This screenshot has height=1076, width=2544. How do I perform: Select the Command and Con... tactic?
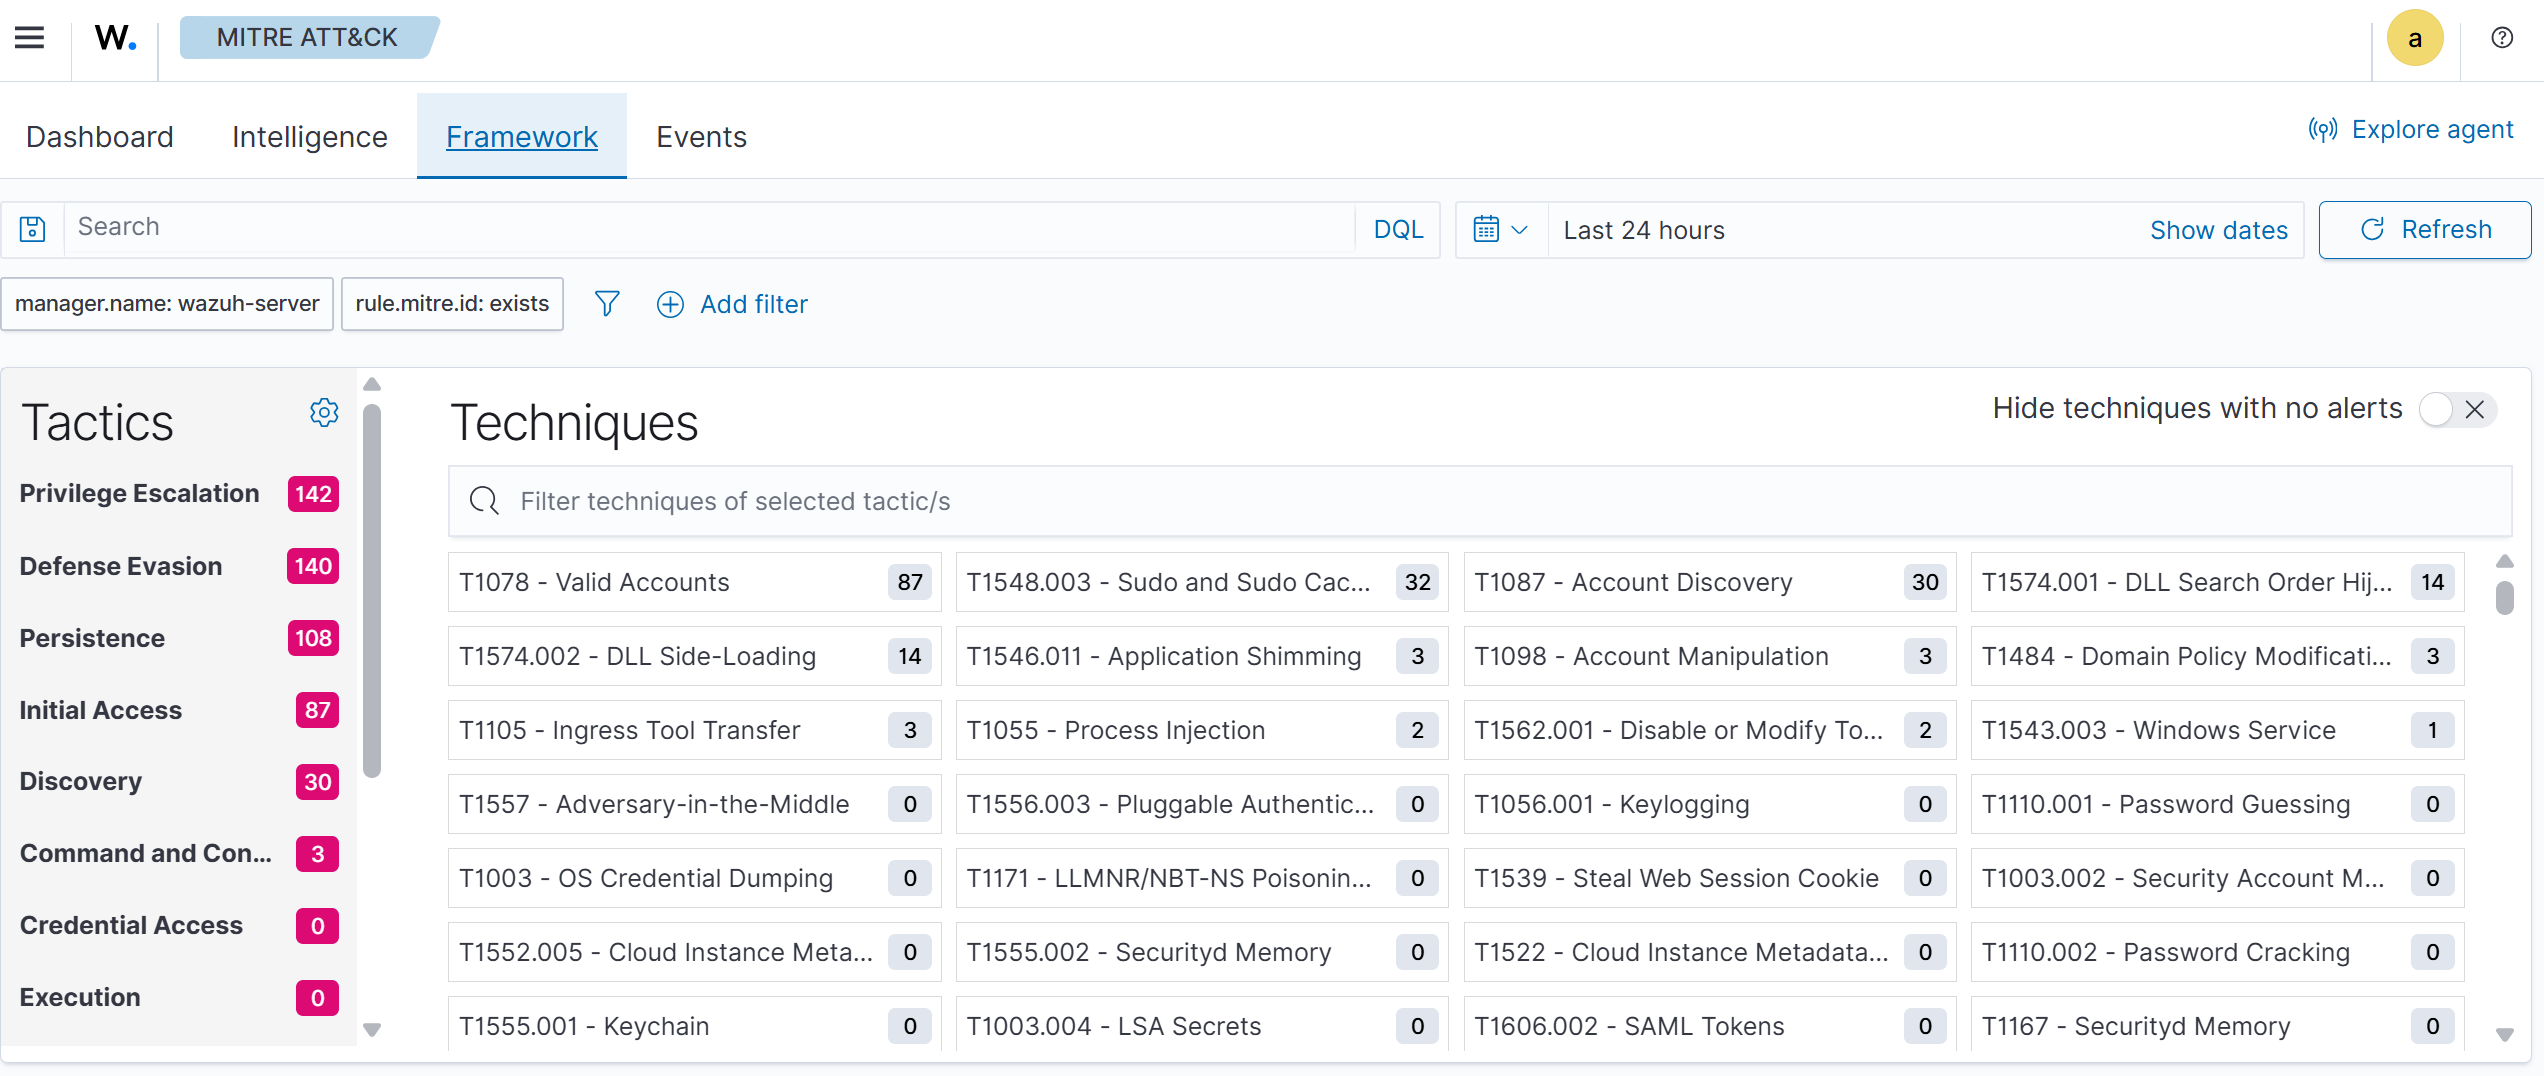coord(179,854)
